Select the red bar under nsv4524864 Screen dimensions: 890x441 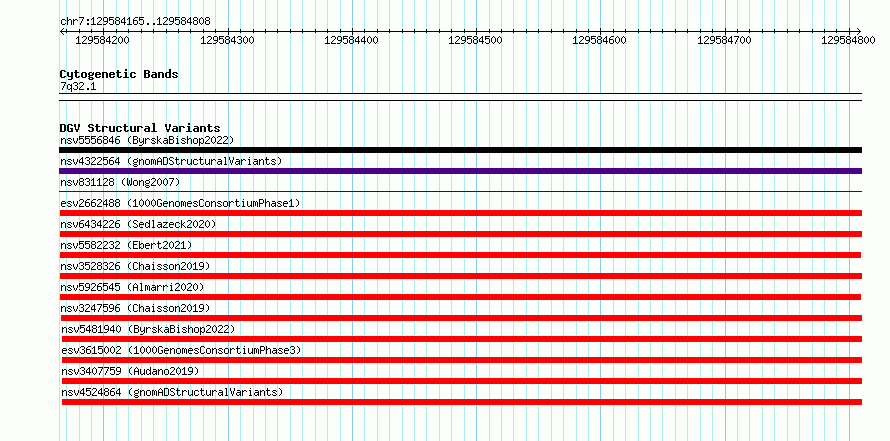coord(462,402)
